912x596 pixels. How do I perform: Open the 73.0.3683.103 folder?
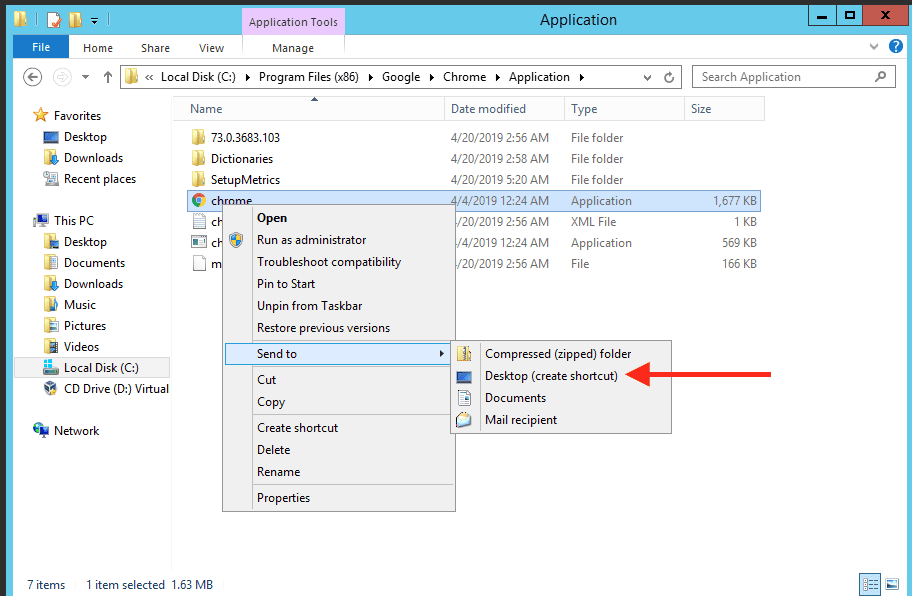point(245,138)
